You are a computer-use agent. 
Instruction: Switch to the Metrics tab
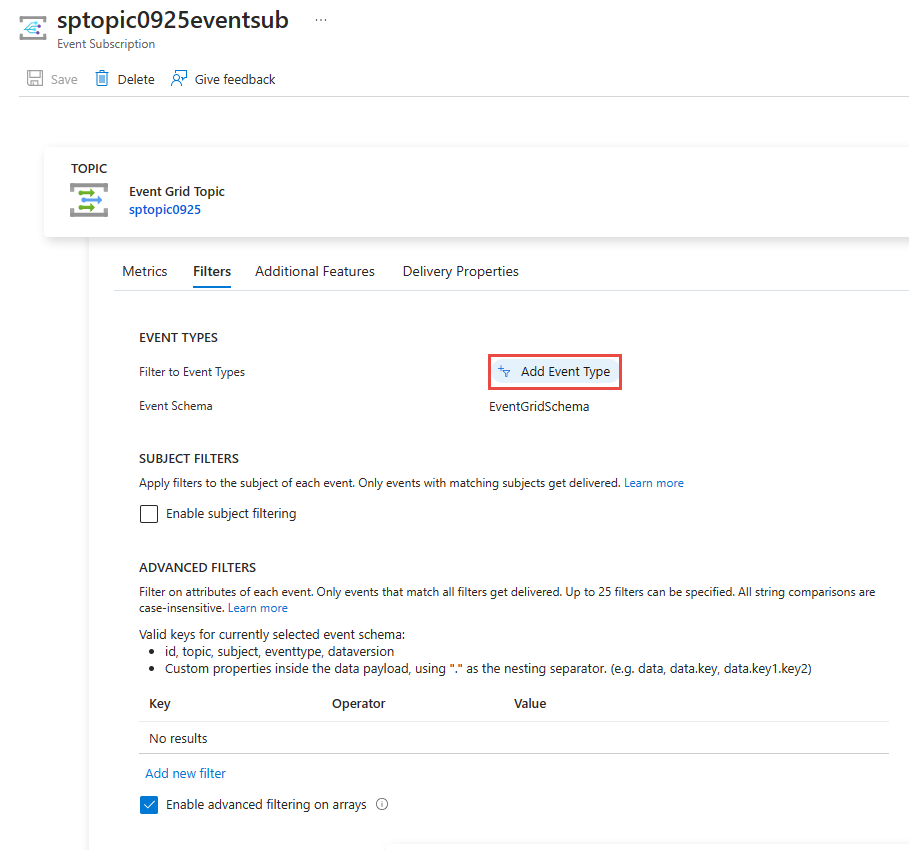pyautogui.click(x=144, y=271)
